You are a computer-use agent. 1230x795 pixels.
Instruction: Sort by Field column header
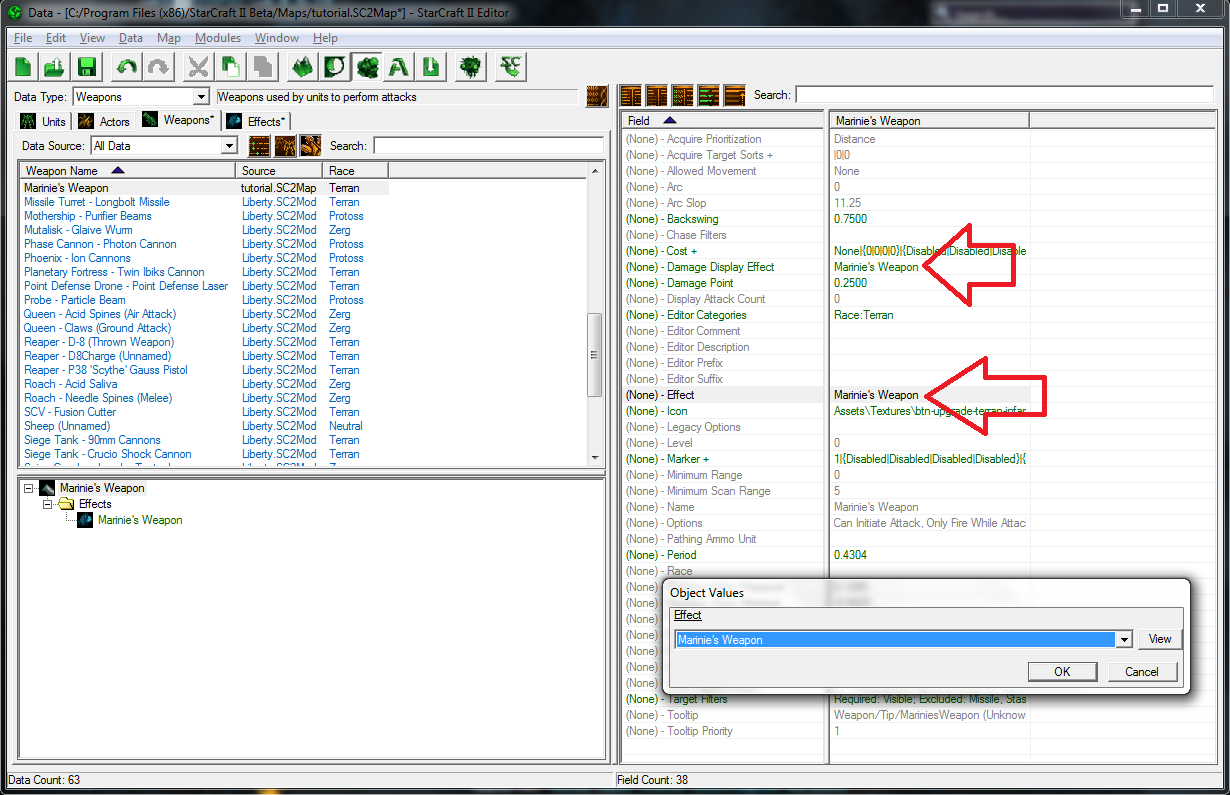(x=724, y=120)
